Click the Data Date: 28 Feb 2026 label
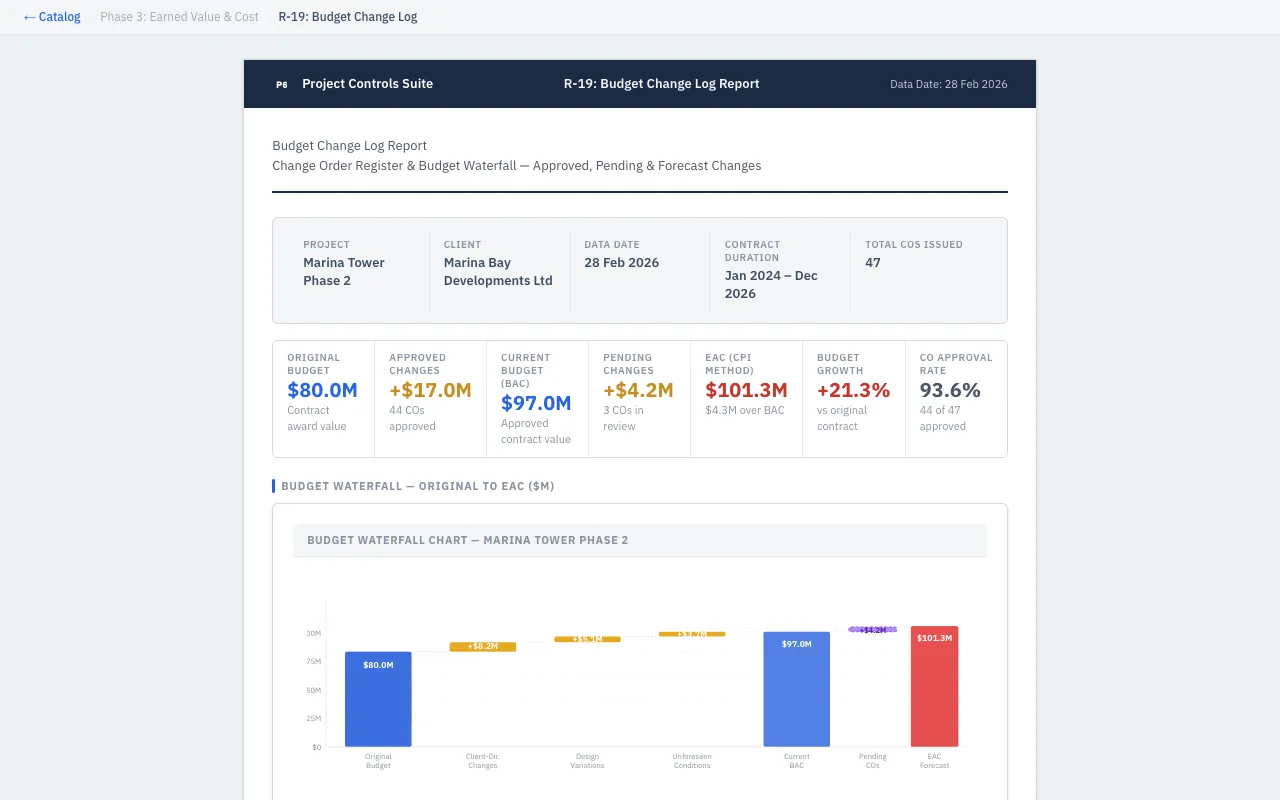Screen dimensions: 1280x800 [948, 84]
